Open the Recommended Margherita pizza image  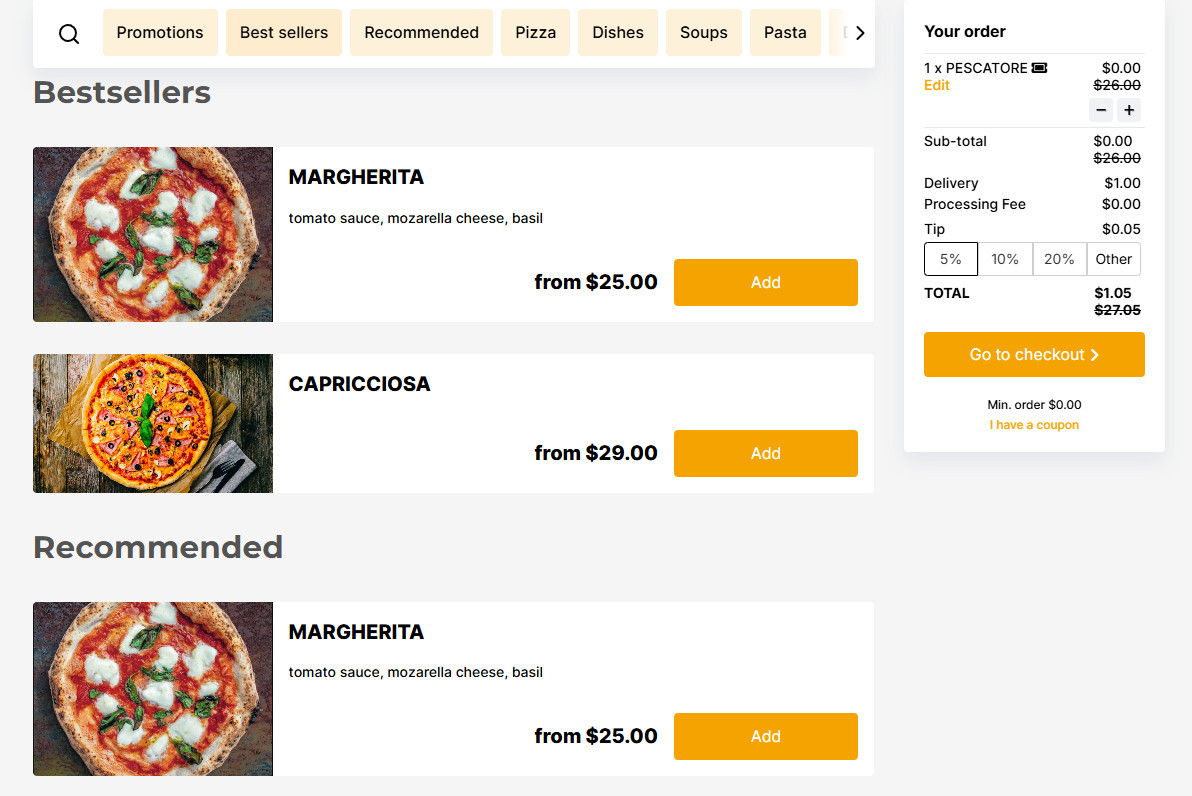pos(153,689)
